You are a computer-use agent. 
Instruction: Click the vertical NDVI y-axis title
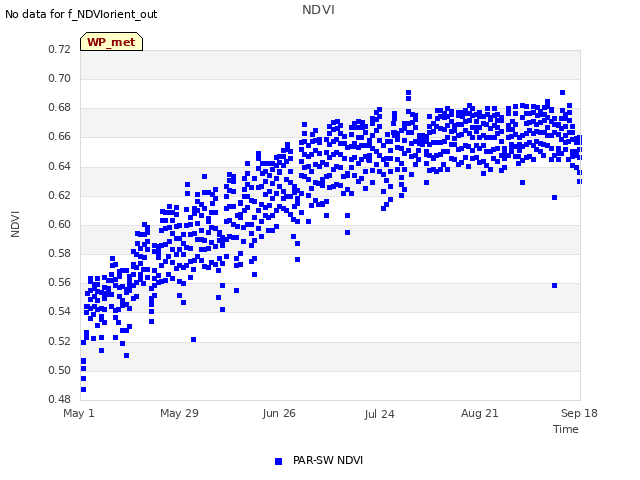pos(15,224)
